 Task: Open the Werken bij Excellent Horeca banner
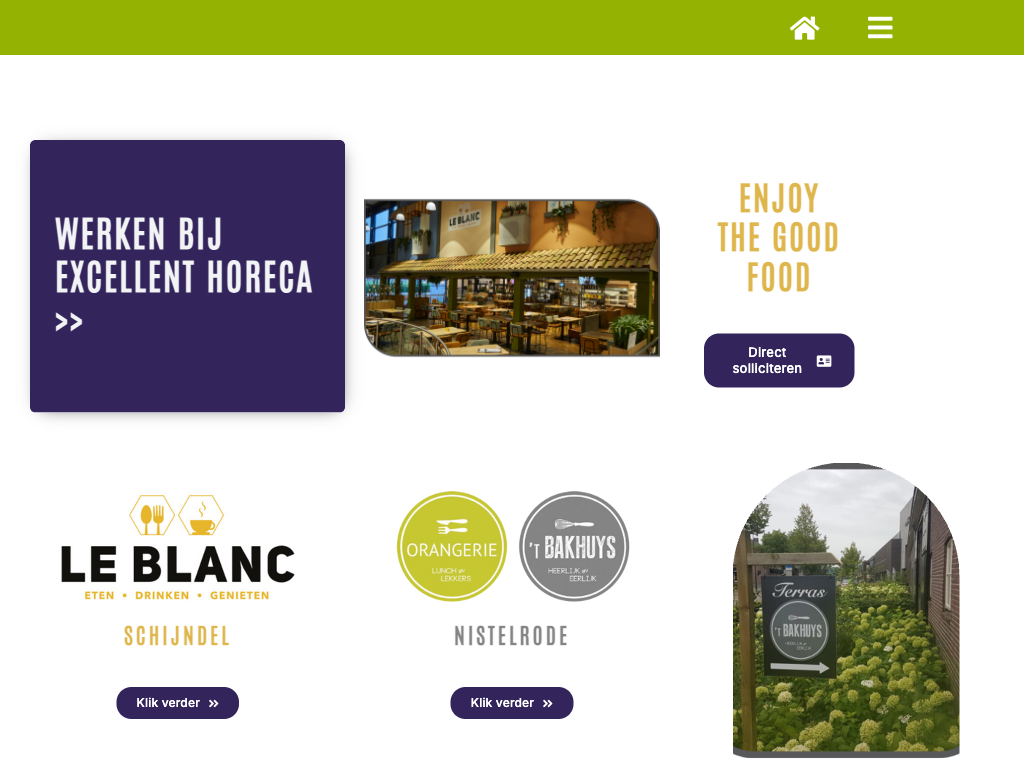tap(187, 276)
